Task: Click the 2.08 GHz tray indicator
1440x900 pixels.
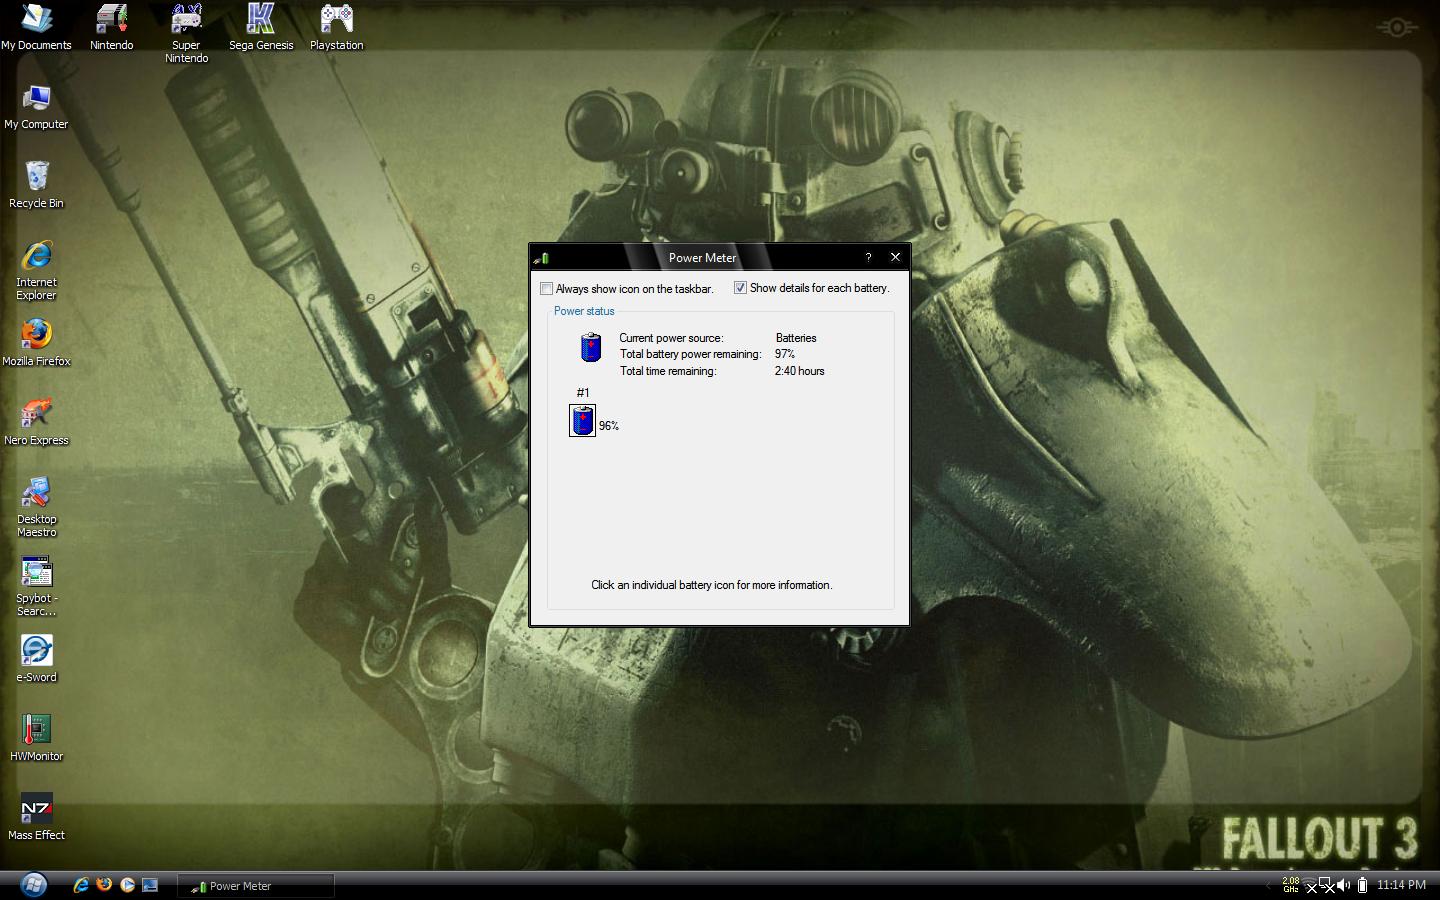Action: point(1290,885)
